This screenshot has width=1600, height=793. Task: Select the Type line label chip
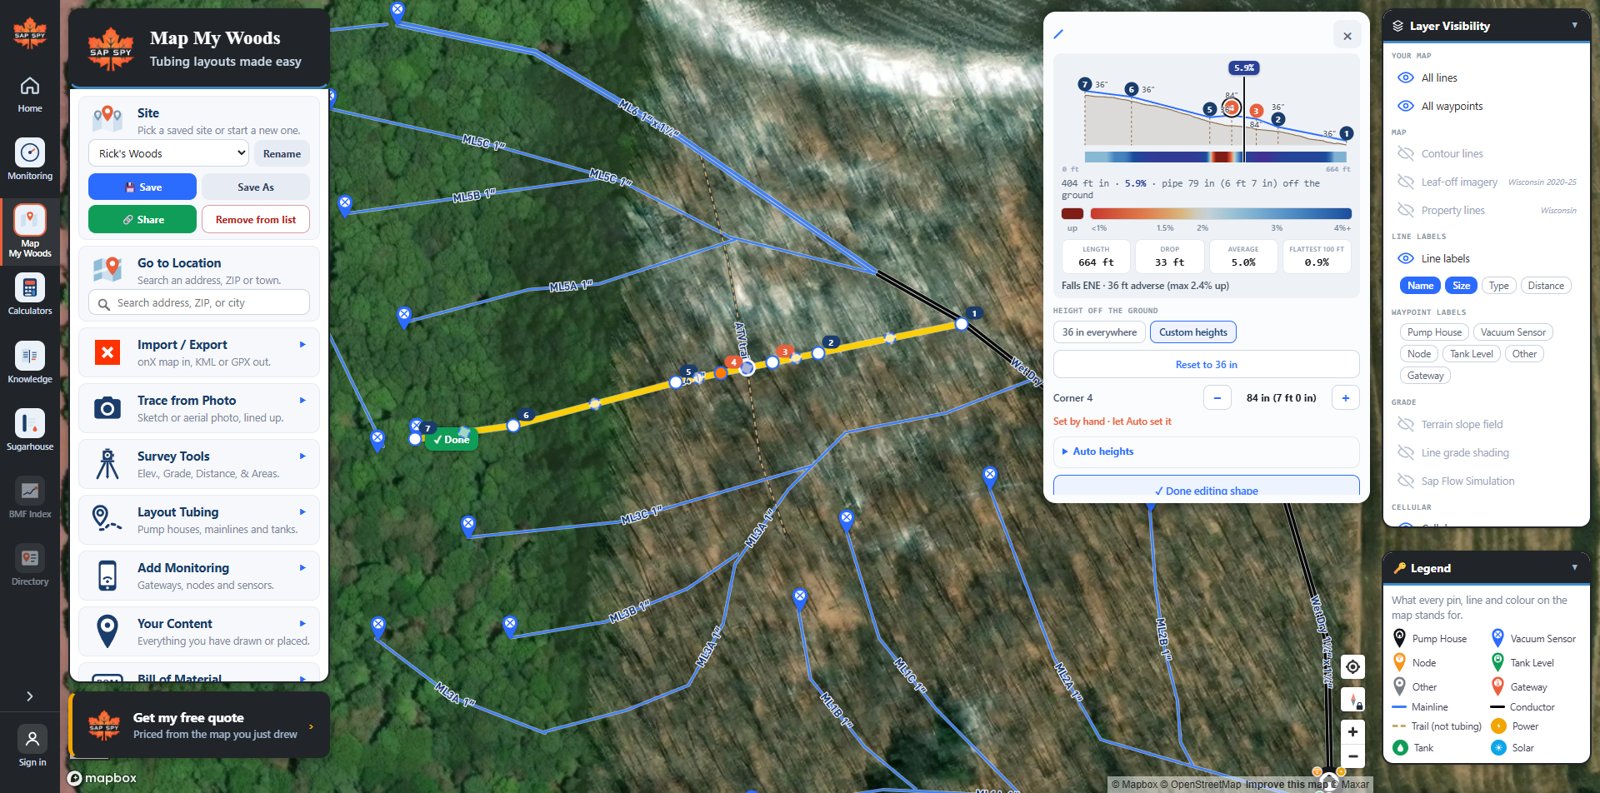pos(1498,285)
